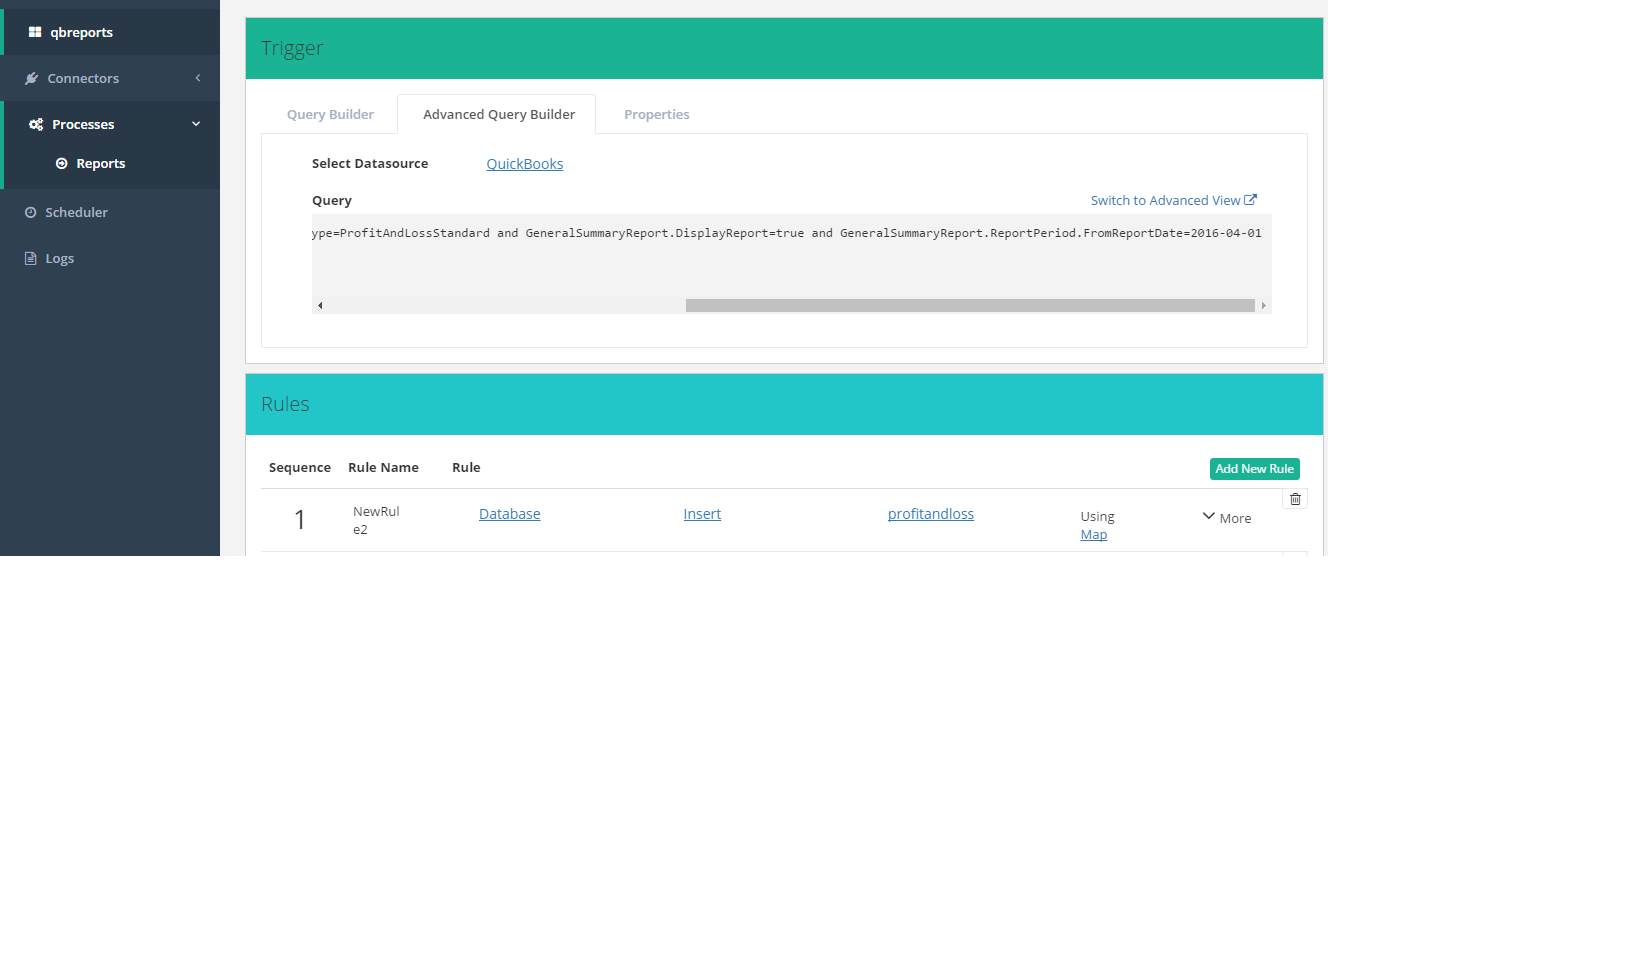The width and height of the screenshot is (1628, 968).
Task: Open the QuickBooks datasource link
Action: pos(524,164)
